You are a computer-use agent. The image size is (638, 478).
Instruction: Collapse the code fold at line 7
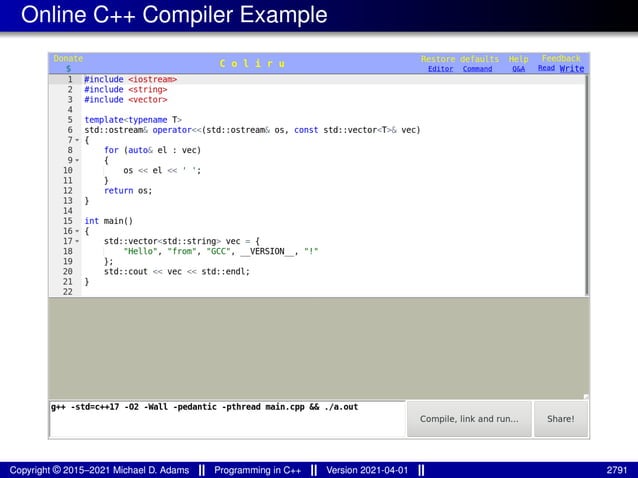[77, 140]
